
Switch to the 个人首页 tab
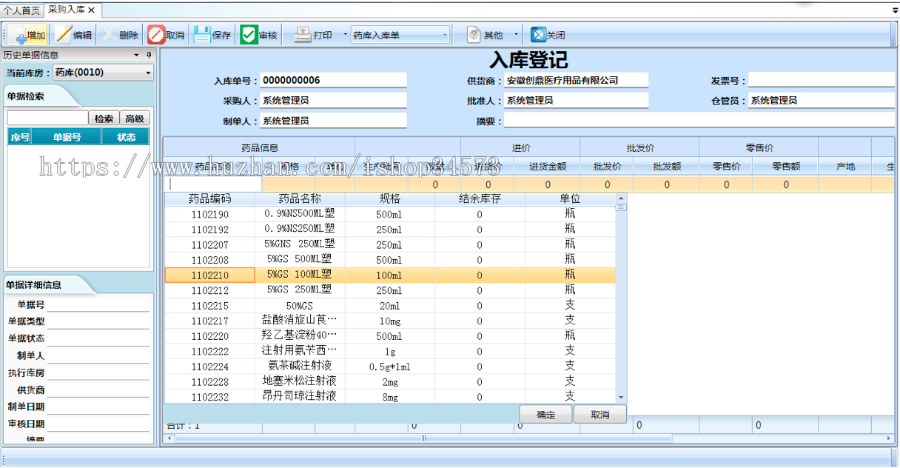point(21,10)
